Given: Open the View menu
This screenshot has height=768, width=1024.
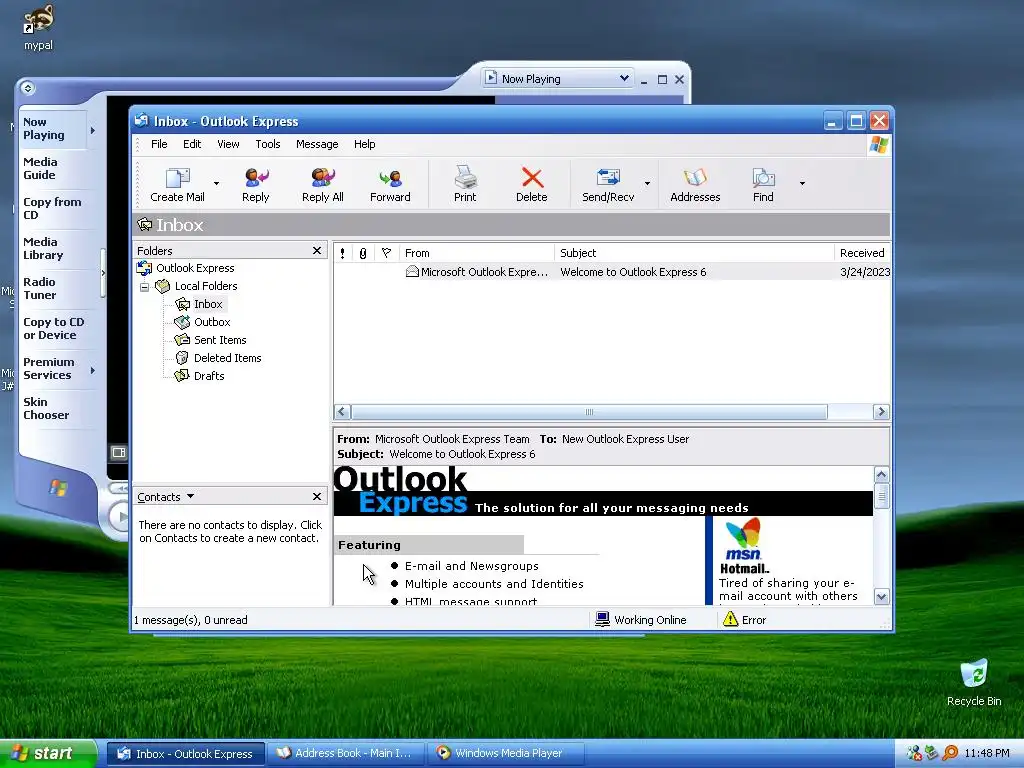Looking at the screenshot, I should 228,144.
